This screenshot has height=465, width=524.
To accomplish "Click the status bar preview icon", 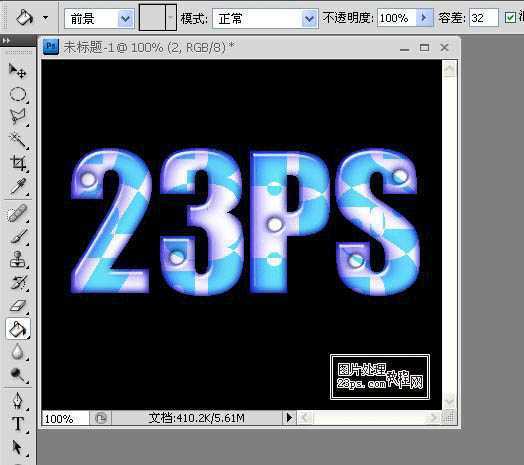I will 101,418.
